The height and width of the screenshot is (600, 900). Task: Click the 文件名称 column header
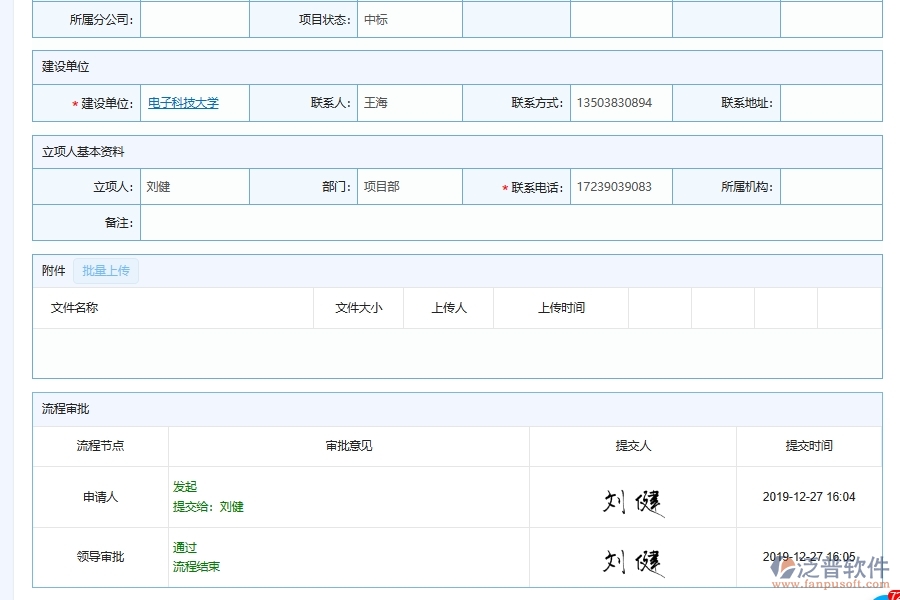(x=76, y=308)
